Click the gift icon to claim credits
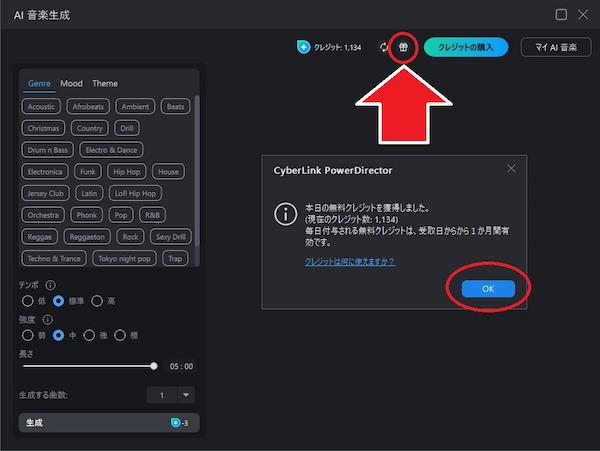Image resolution: width=600 pixels, height=451 pixels. (x=403, y=47)
